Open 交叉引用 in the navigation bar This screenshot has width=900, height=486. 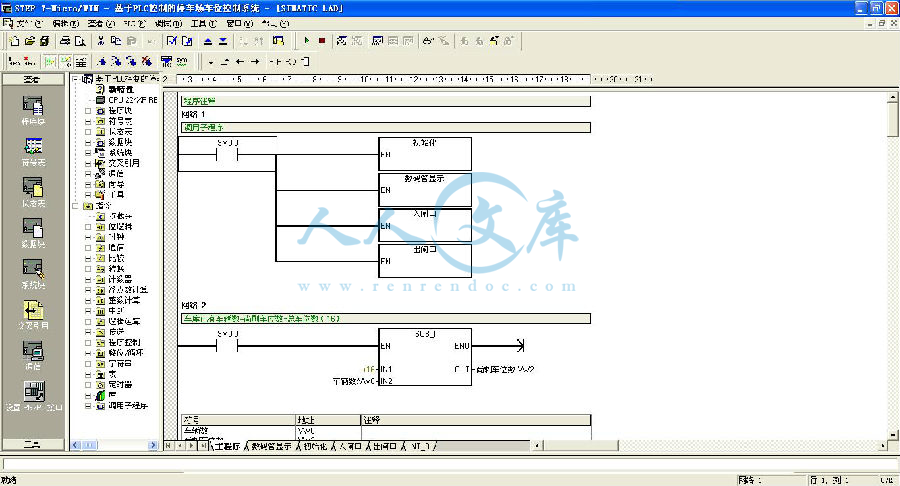(x=33, y=315)
